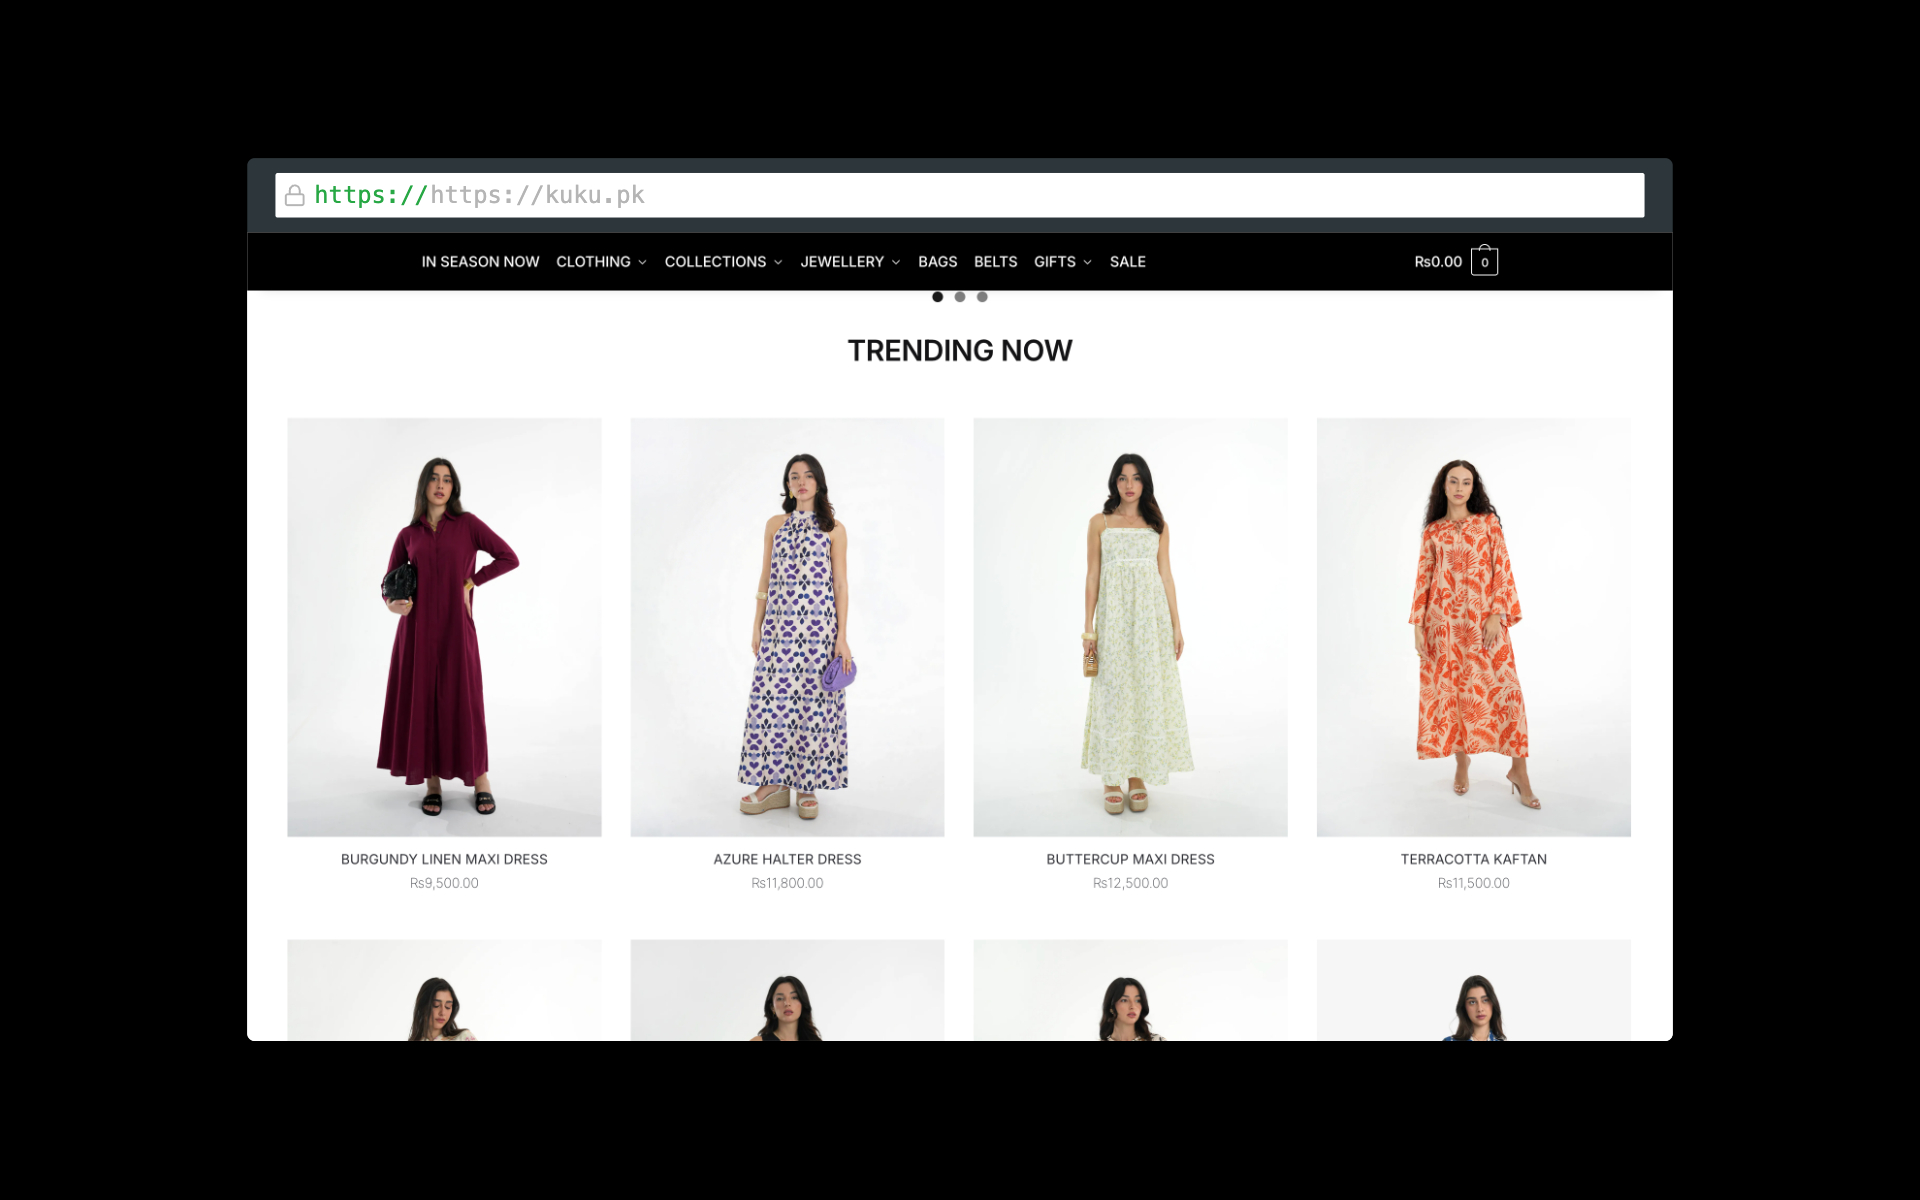Click the padlock icon in address bar
The height and width of the screenshot is (1200, 1920).
(x=294, y=195)
